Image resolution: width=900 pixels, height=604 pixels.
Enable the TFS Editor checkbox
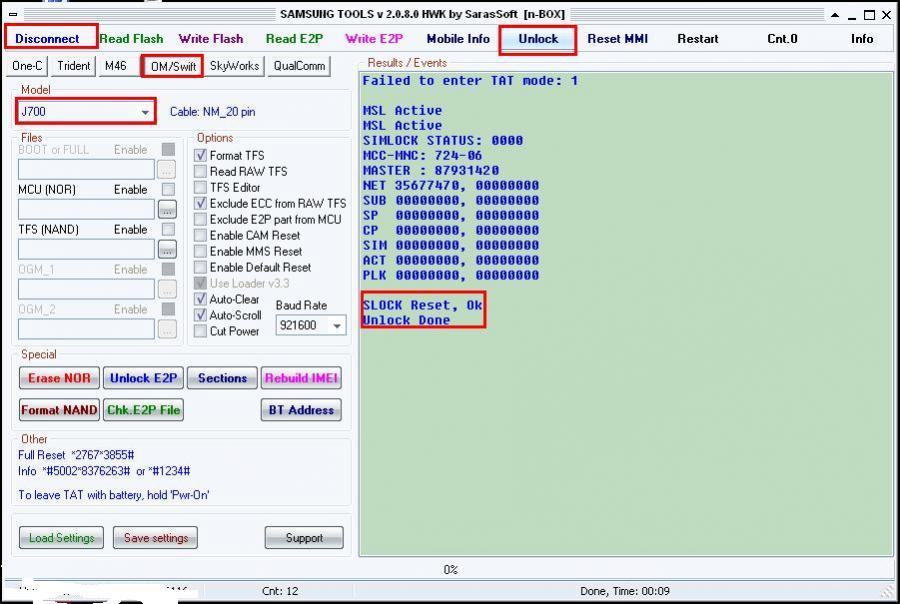[x=200, y=187]
